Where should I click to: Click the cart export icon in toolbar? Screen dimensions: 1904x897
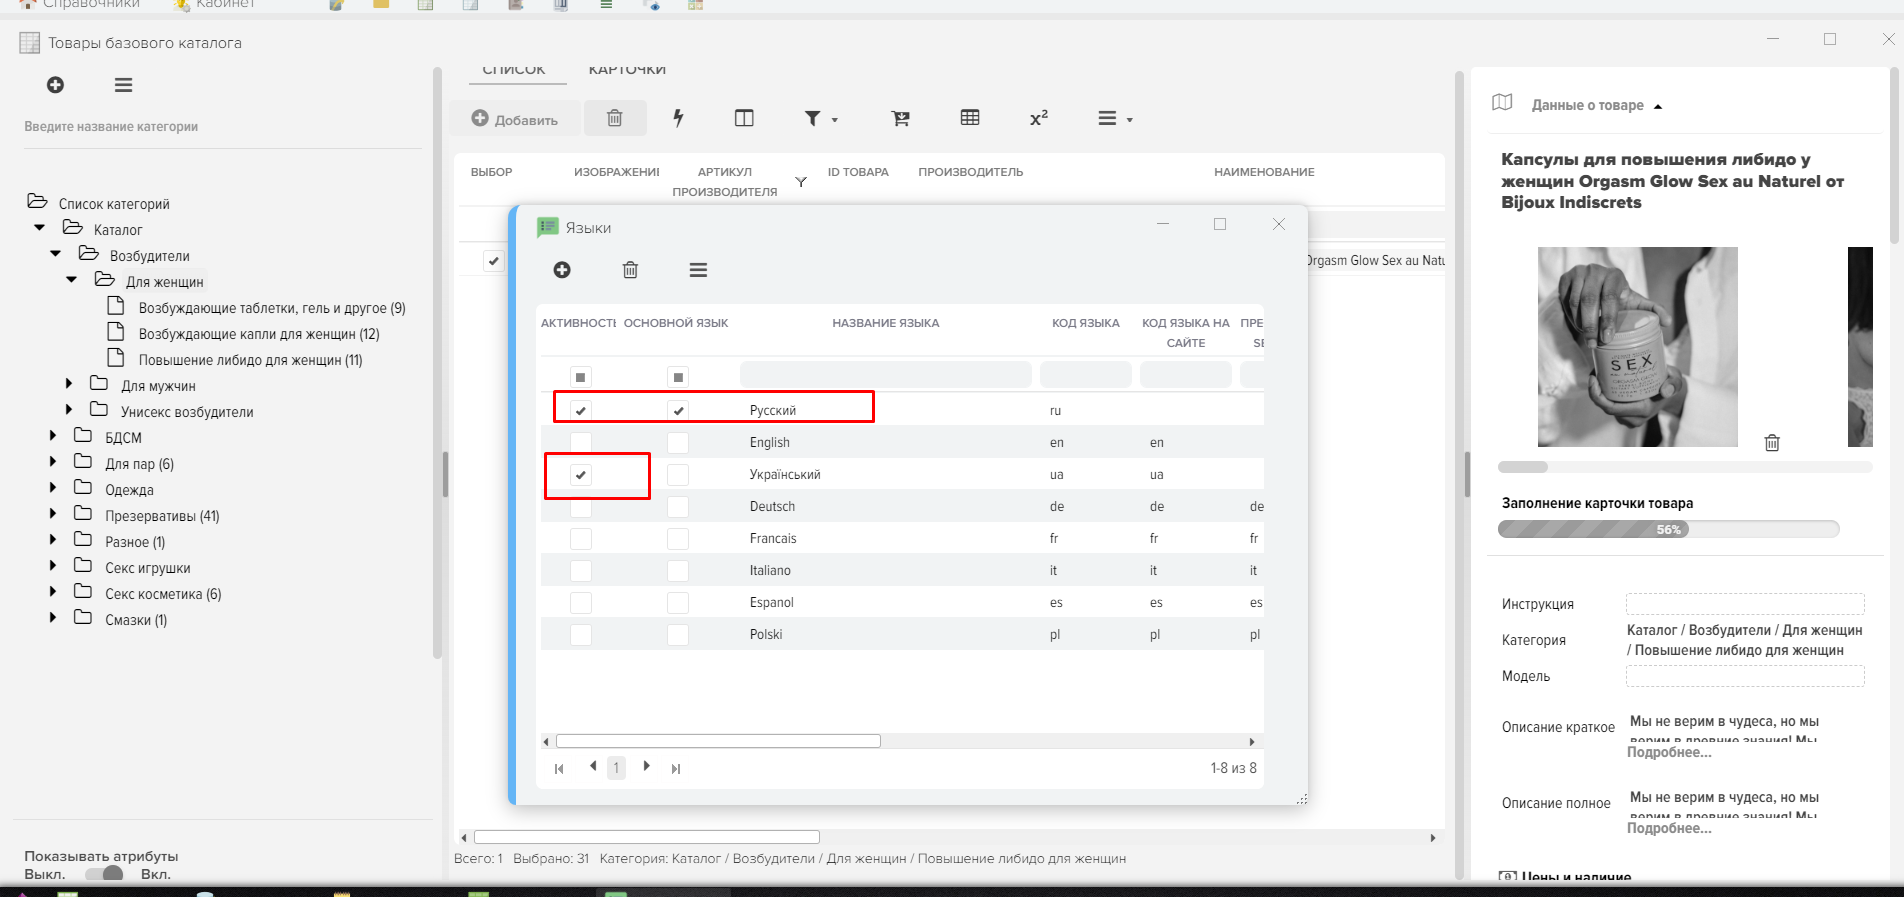(x=901, y=118)
